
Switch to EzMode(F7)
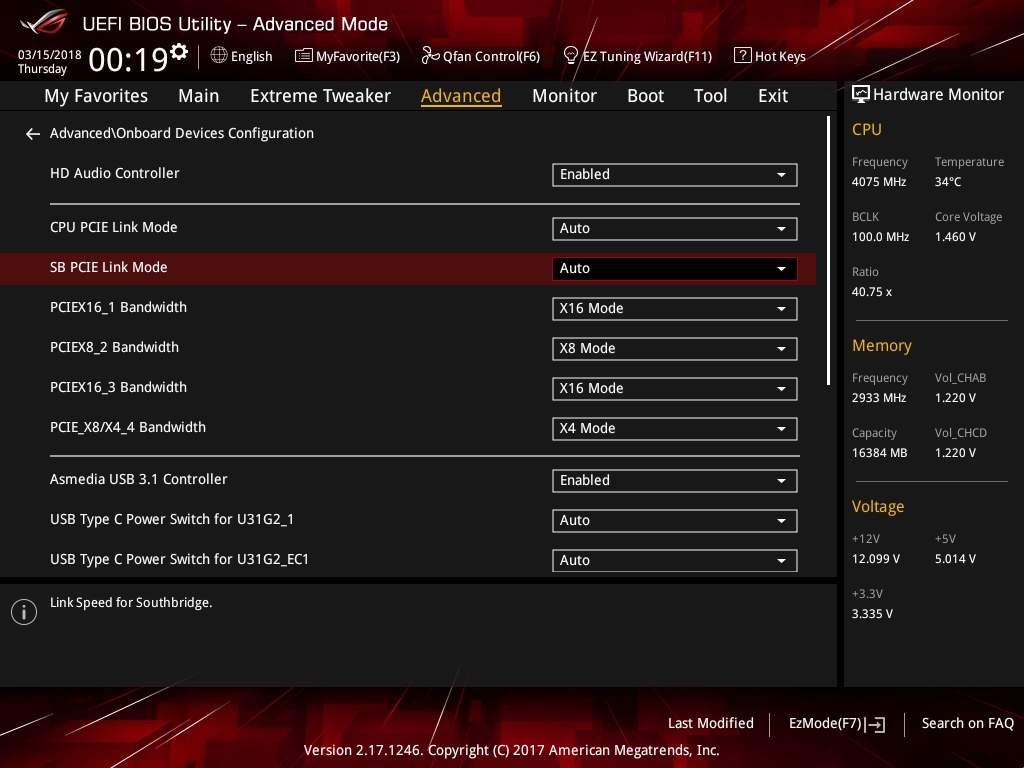coord(836,723)
